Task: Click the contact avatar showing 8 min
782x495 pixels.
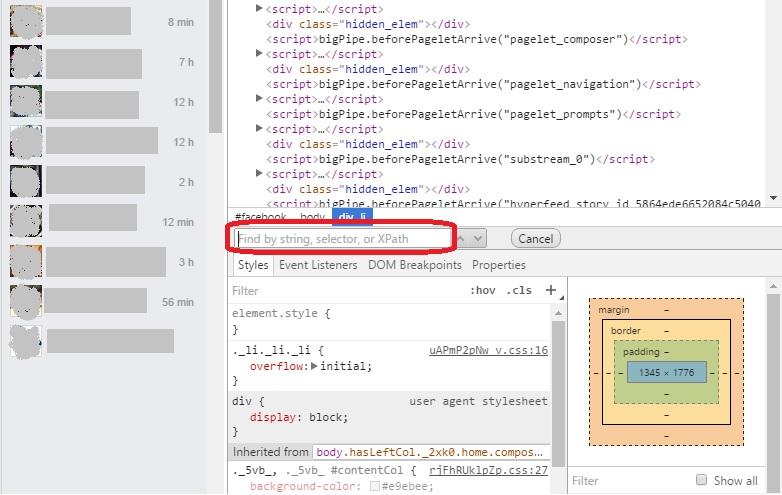Action: pyautogui.click(x=25, y=21)
